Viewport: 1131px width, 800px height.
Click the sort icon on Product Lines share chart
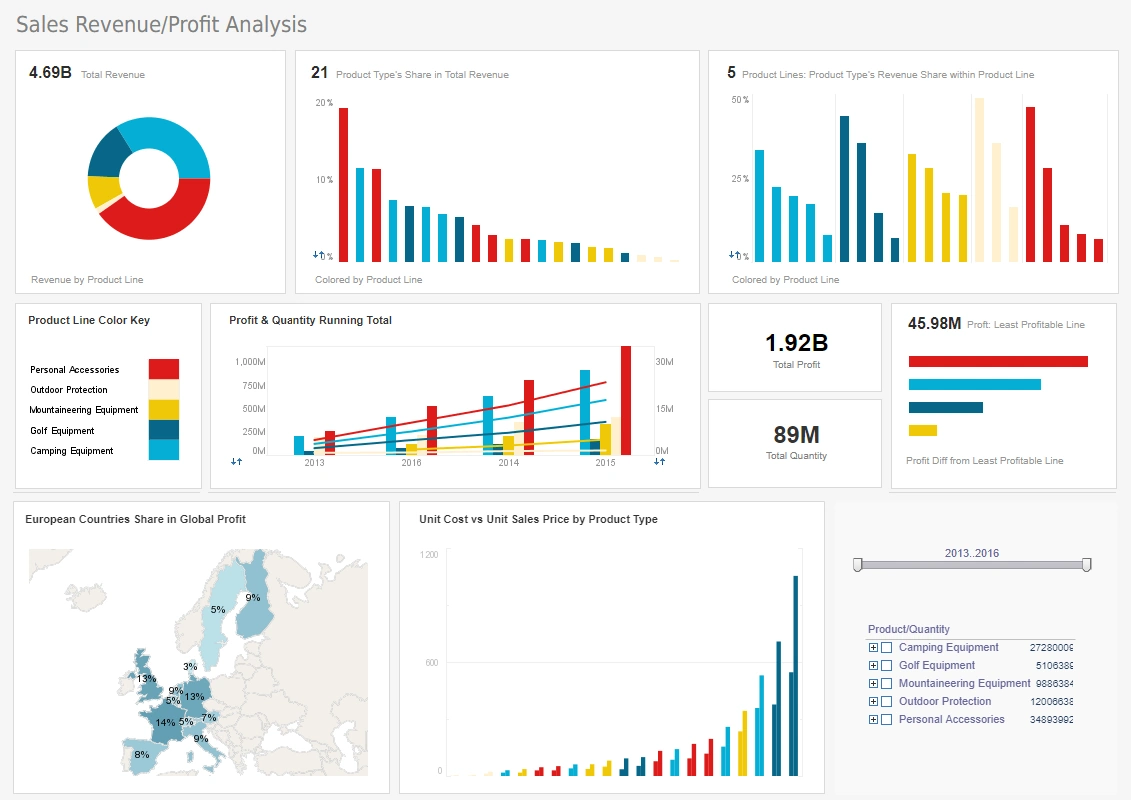pos(736,256)
